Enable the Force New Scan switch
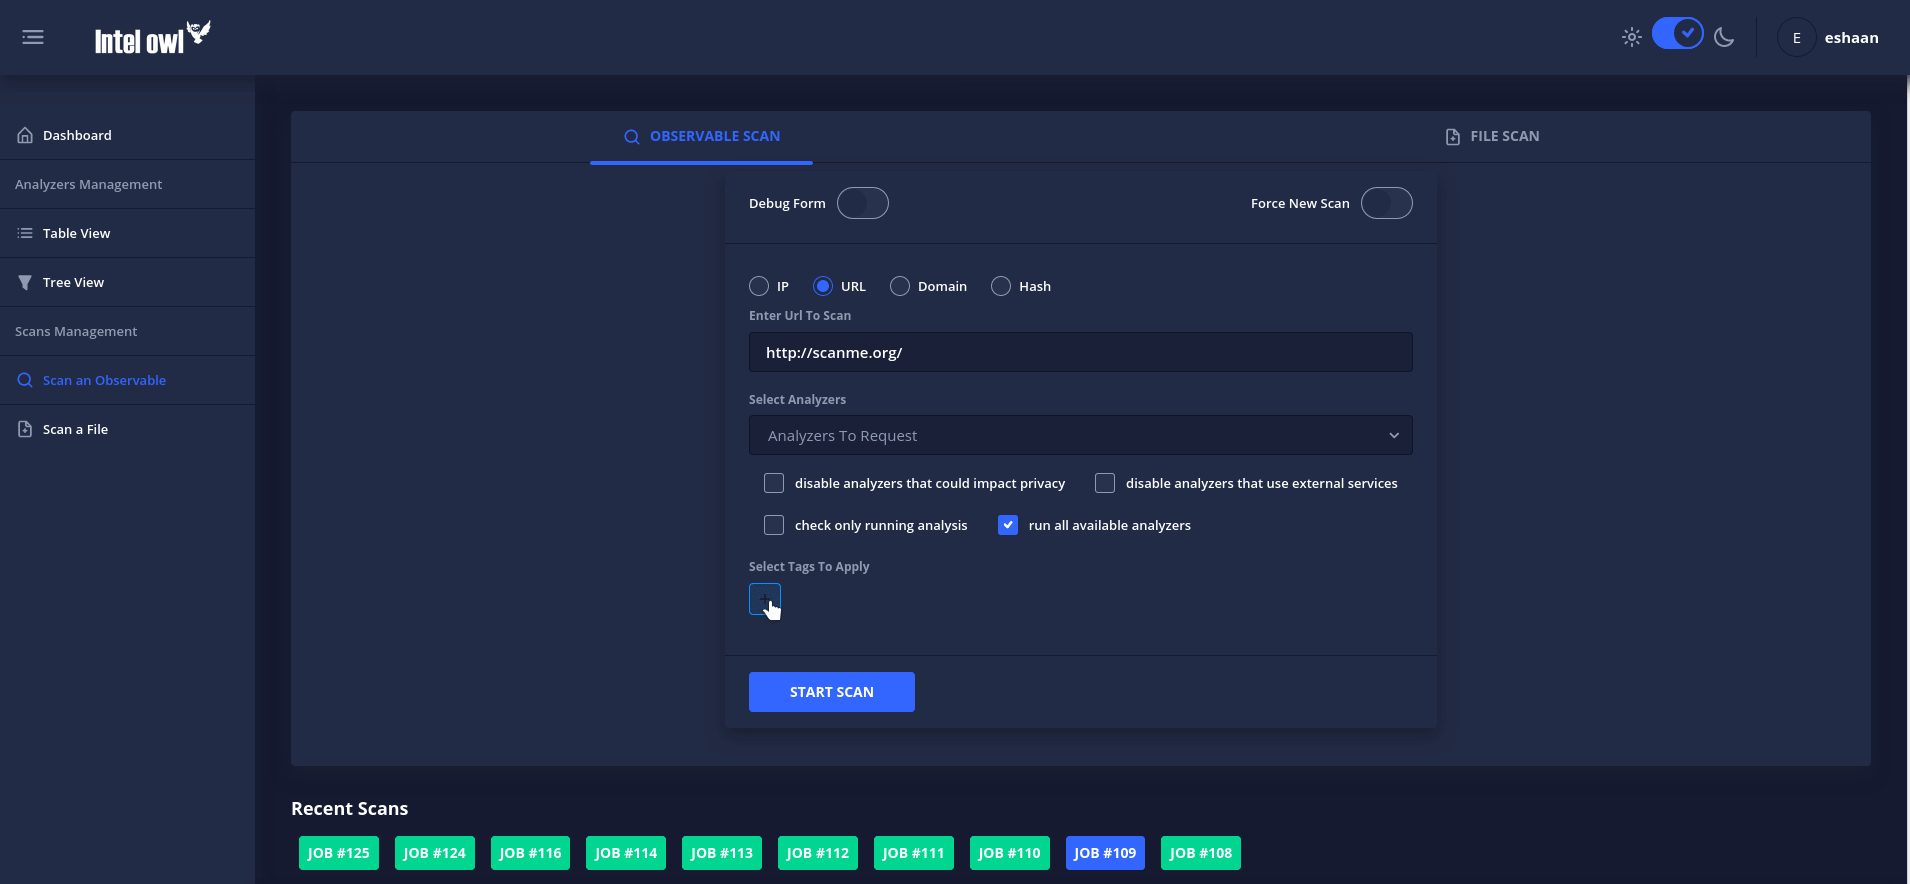This screenshot has height=884, width=1910. (1386, 203)
